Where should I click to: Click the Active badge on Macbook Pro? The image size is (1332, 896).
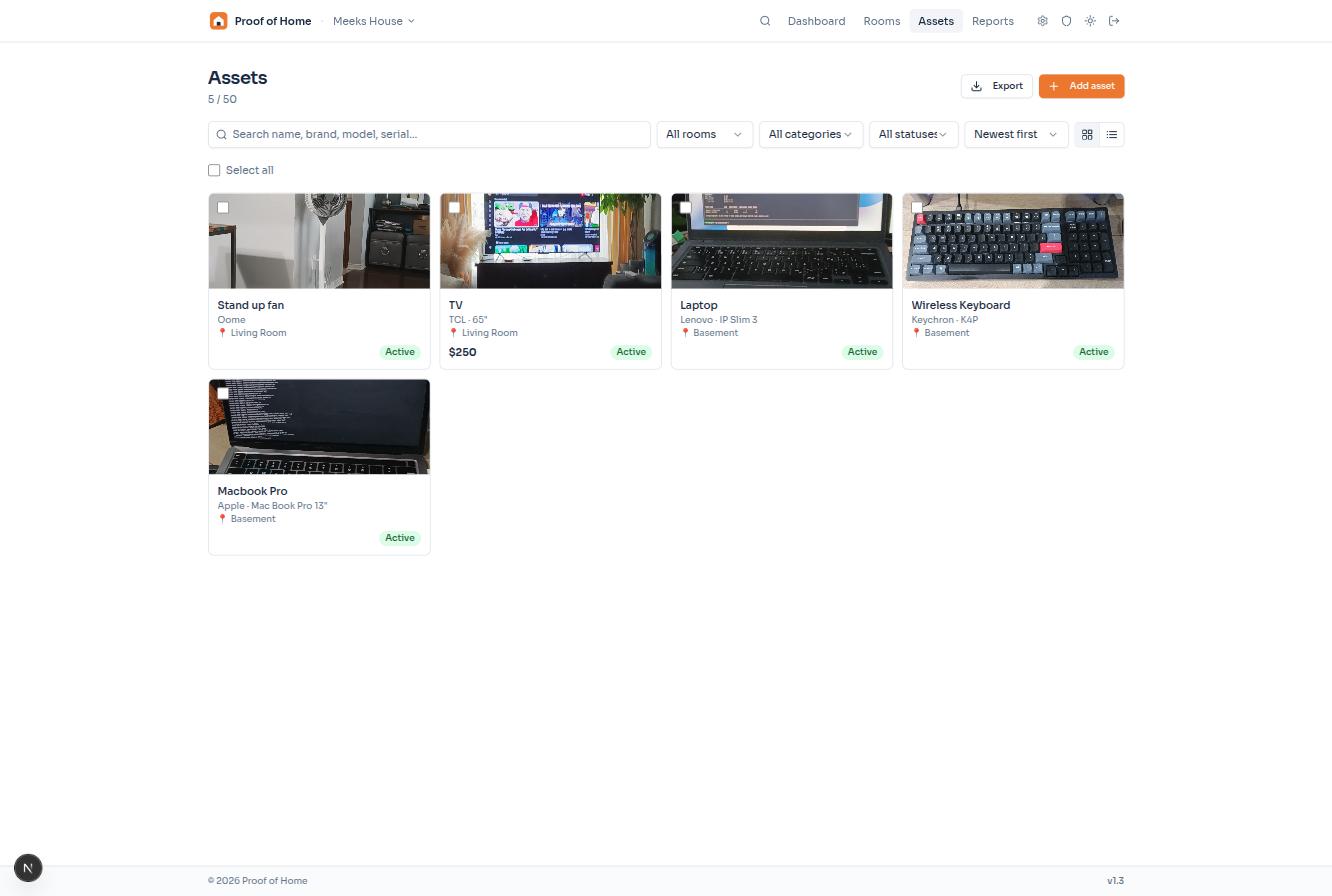400,538
